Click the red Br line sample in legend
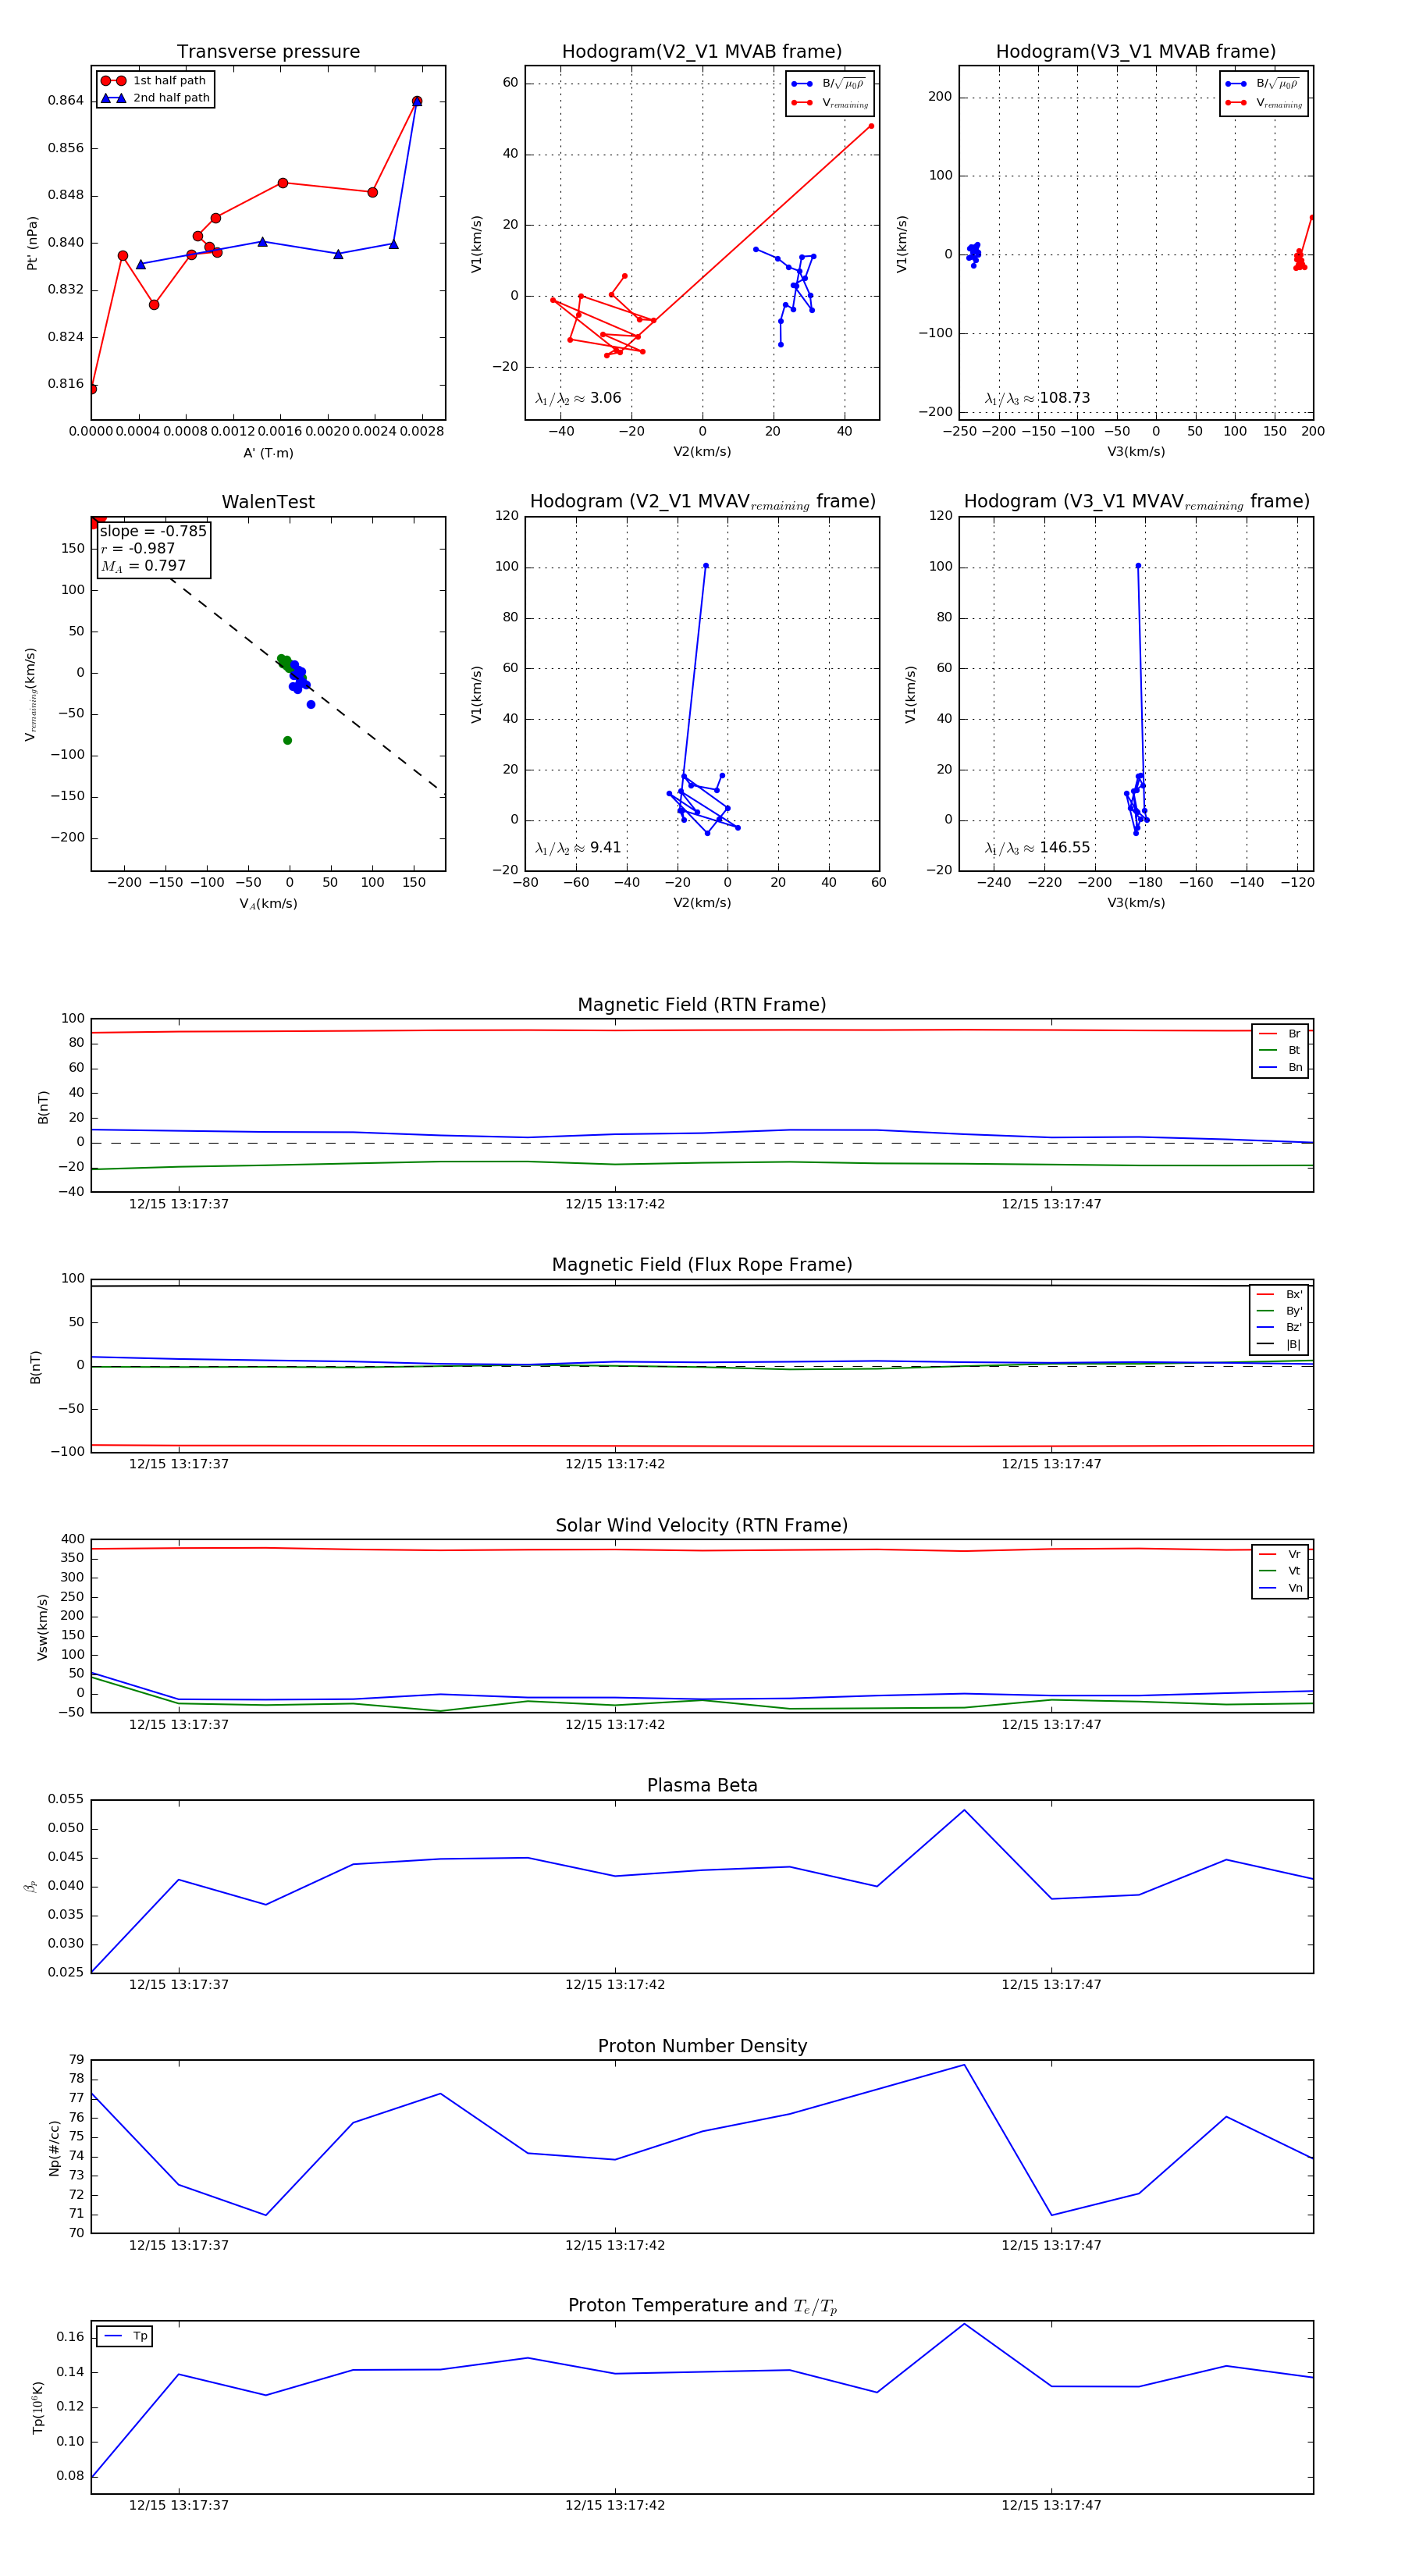Viewport: 1405px width, 2576px height. 1267,1034
